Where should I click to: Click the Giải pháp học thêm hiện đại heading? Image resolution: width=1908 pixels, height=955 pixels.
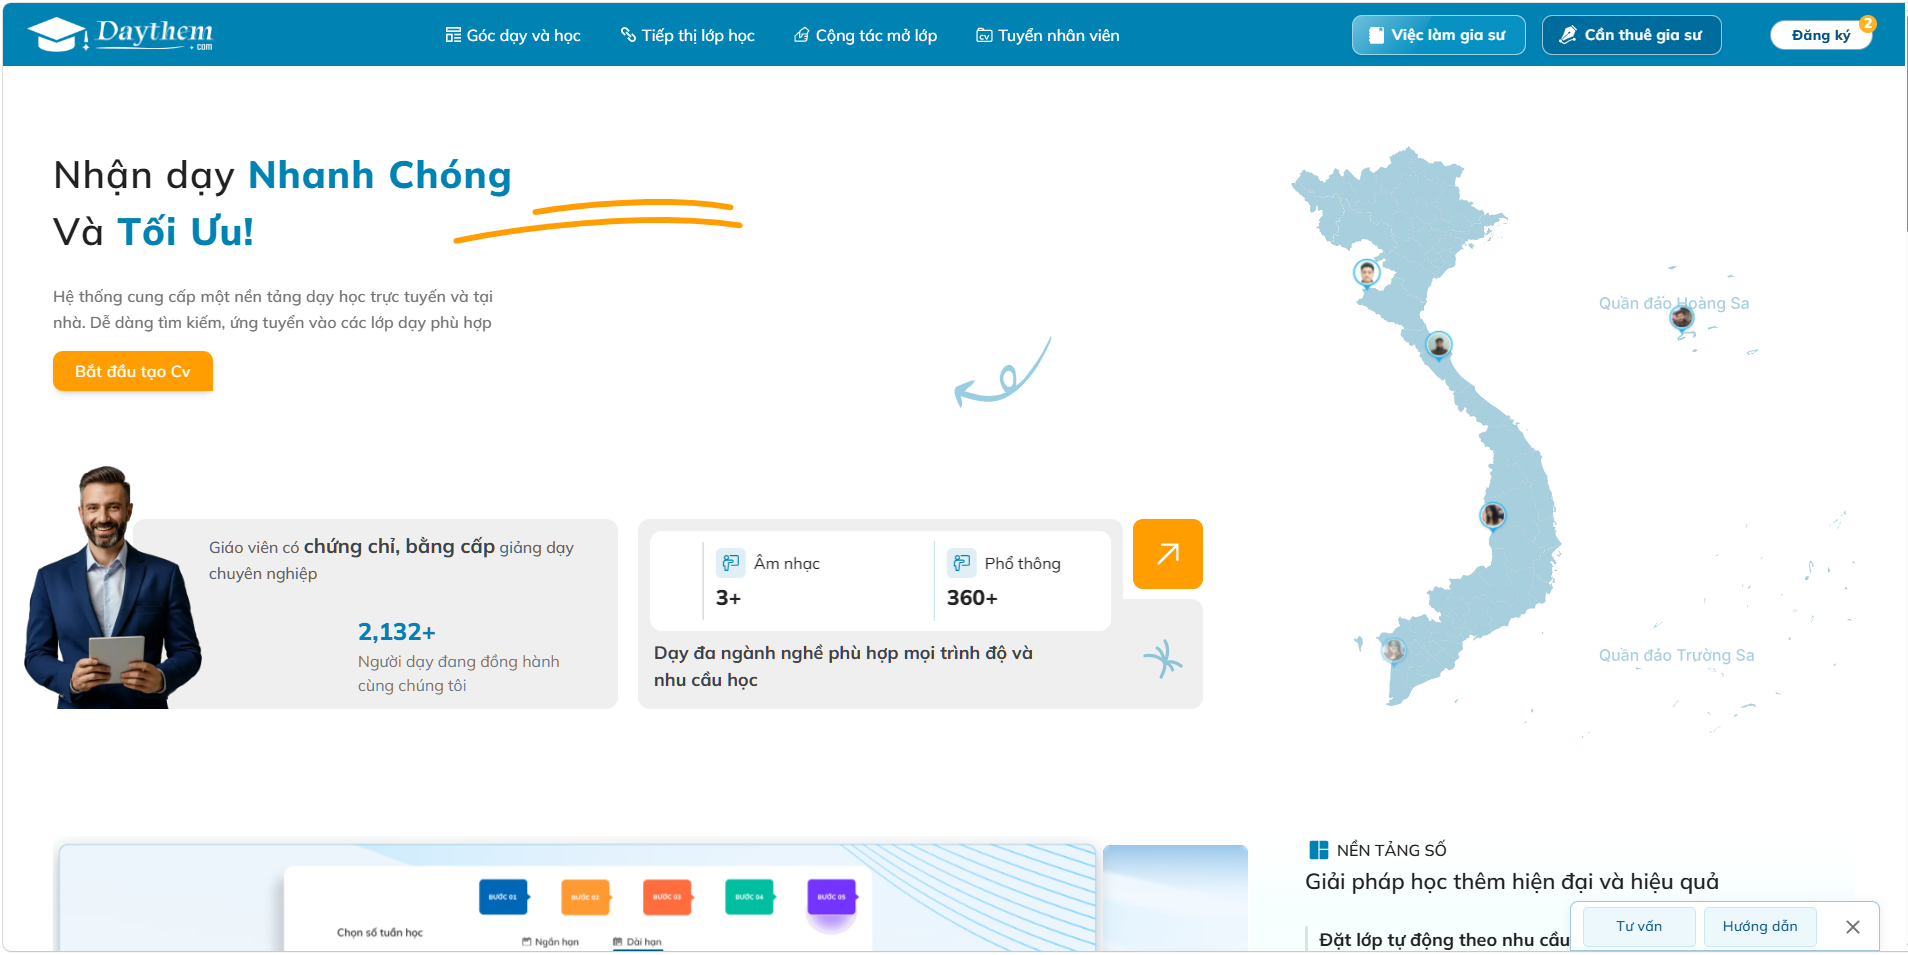(x=1511, y=882)
